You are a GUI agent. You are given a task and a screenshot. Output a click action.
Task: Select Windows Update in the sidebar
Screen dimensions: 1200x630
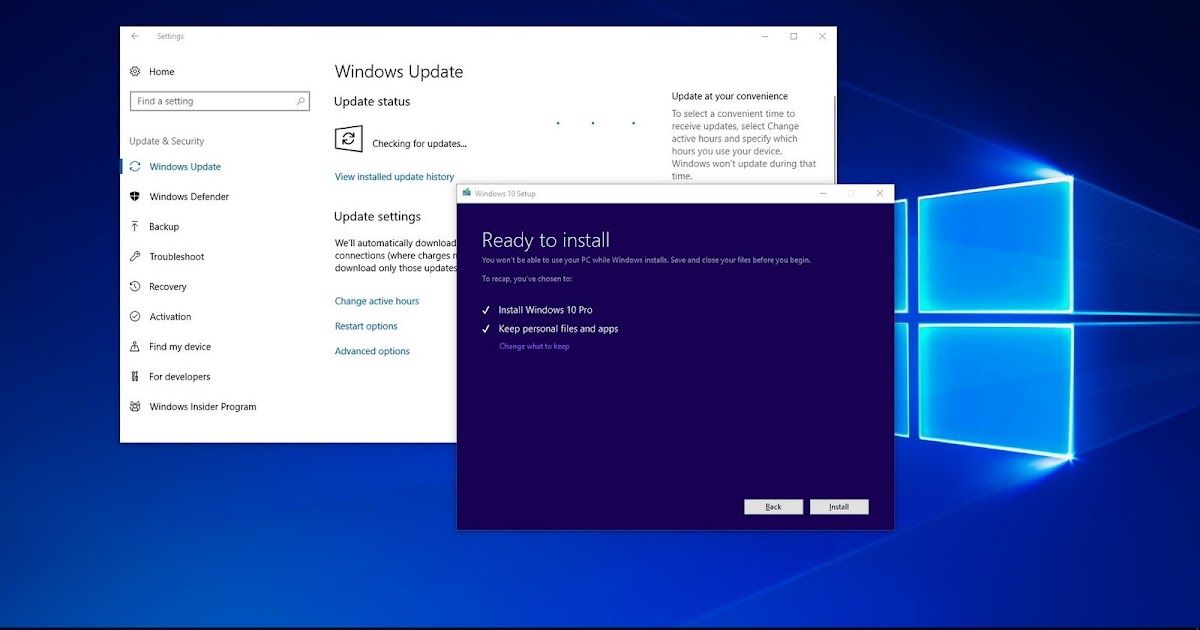click(185, 167)
